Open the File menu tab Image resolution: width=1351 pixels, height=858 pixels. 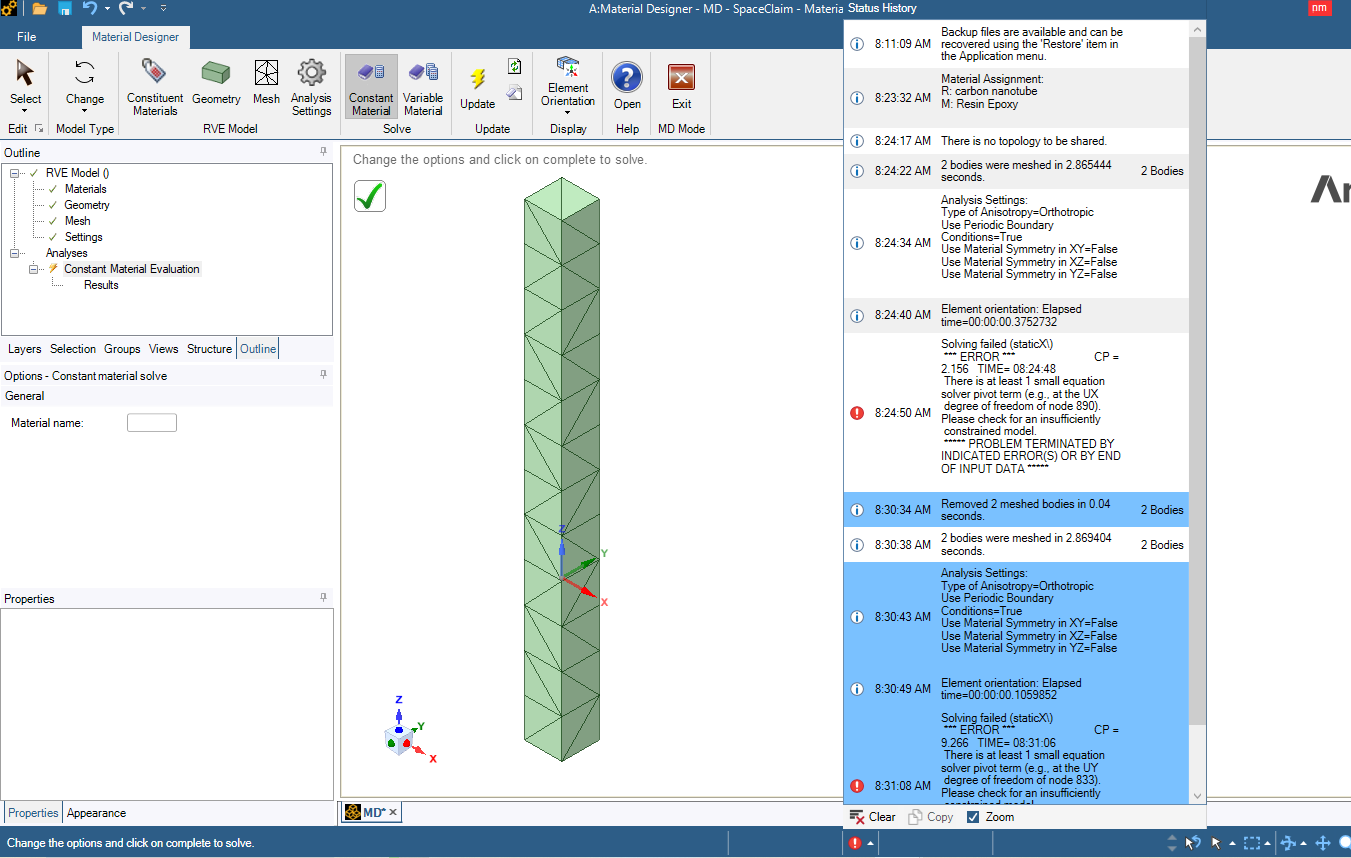tap(27, 37)
